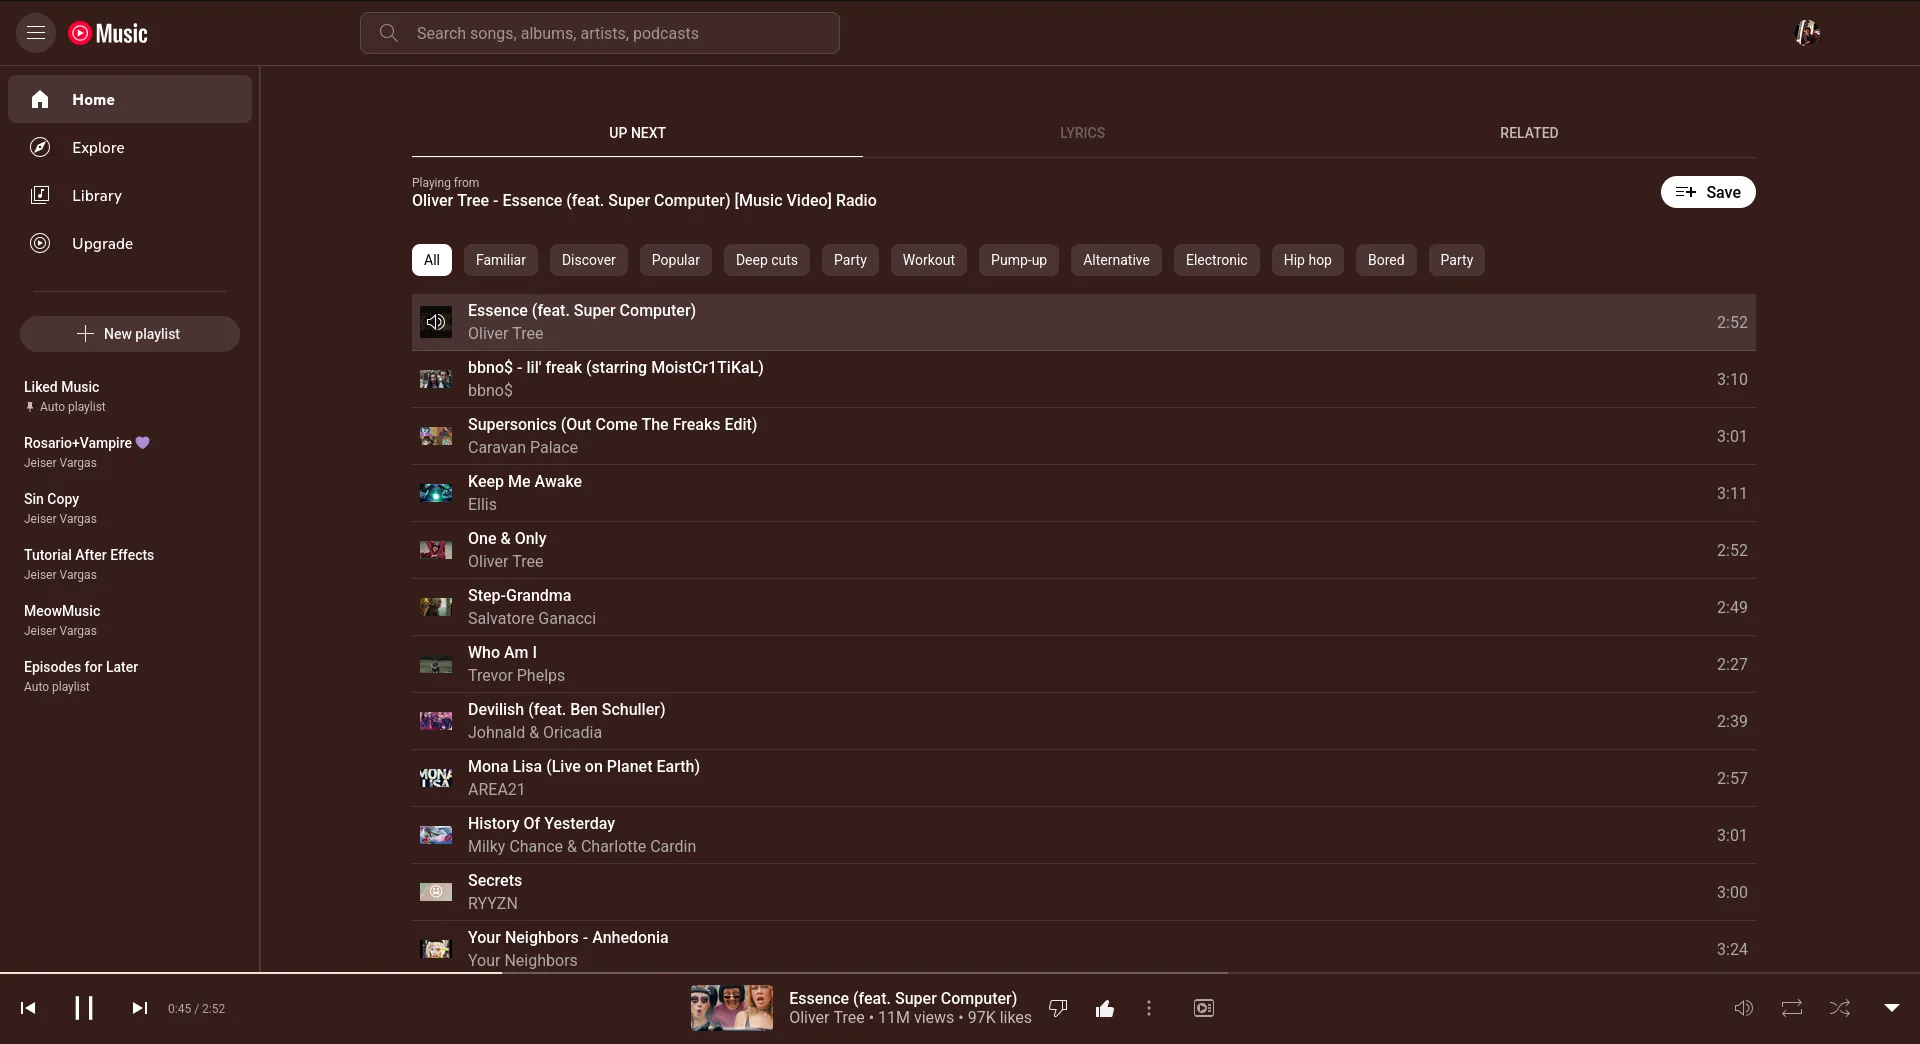The image size is (1920, 1044).
Task: Open Liked Music playlist
Action: tap(130, 396)
